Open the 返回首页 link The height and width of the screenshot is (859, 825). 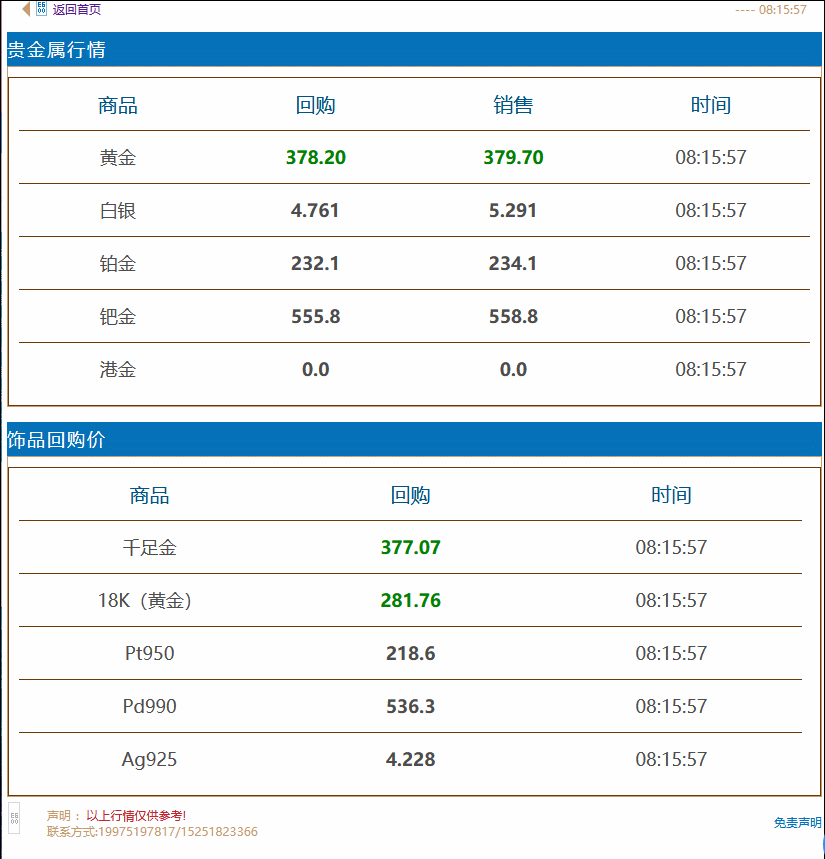pos(76,10)
